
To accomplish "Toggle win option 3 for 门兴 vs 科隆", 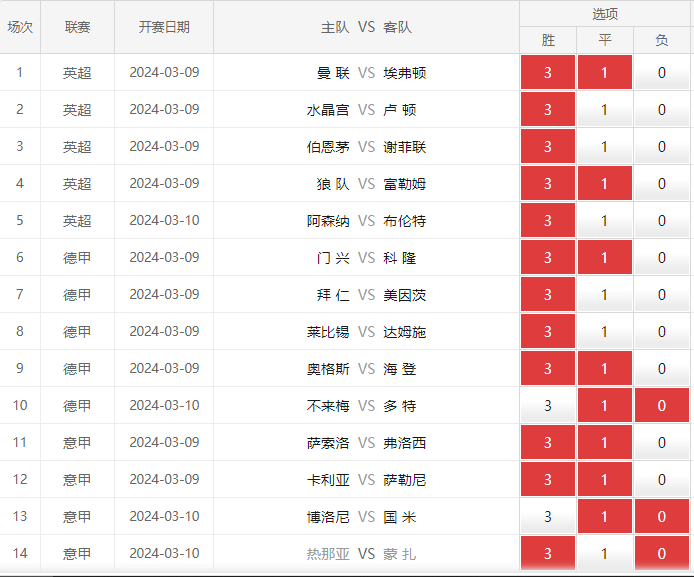I will pyautogui.click(x=547, y=258).
